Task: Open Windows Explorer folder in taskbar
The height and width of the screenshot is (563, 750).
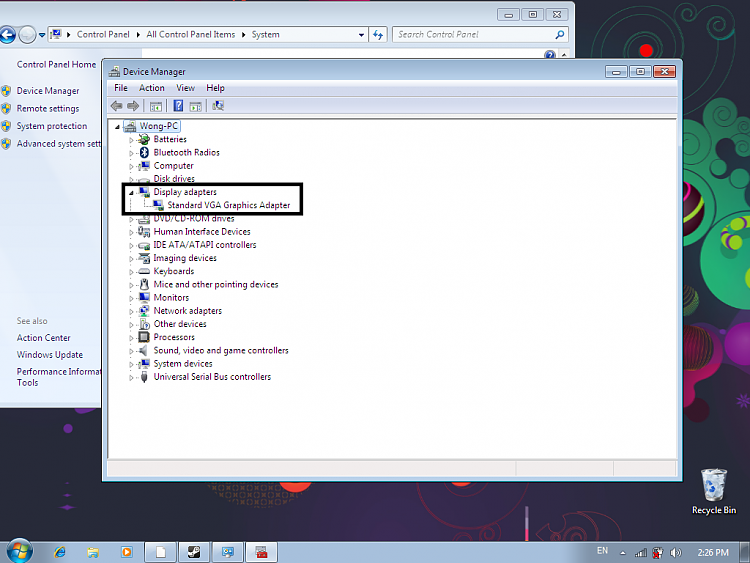Action: coord(93,552)
